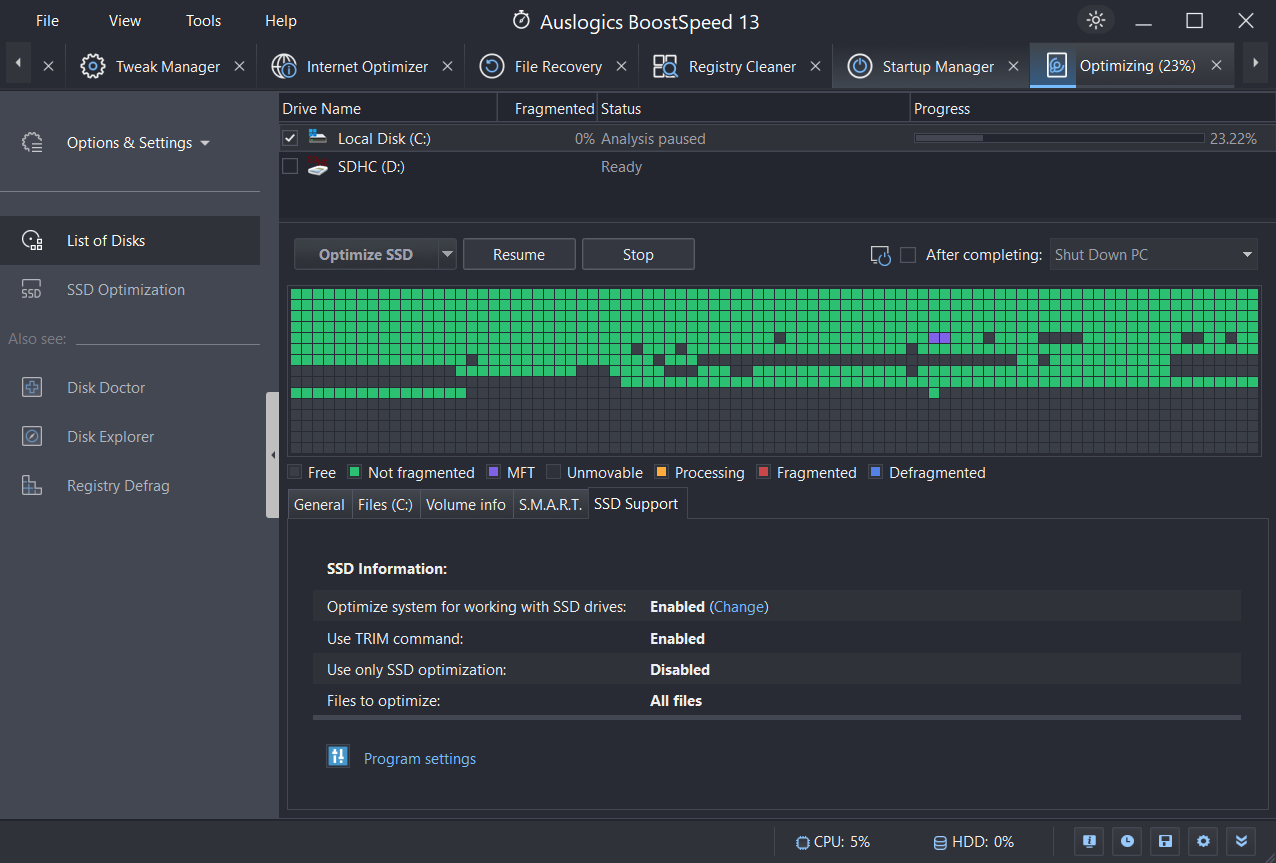Click the CPU chip icon in status bar
Image resolution: width=1276 pixels, height=863 pixels.
[x=802, y=842]
